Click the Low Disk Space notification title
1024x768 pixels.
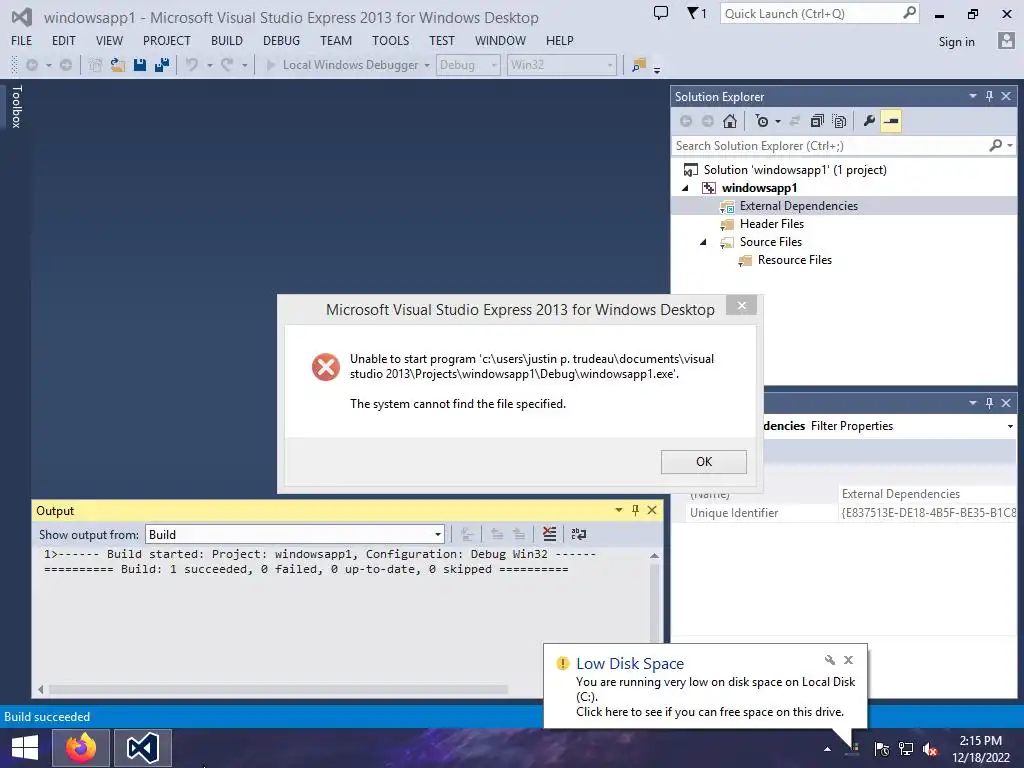(x=630, y=664)
